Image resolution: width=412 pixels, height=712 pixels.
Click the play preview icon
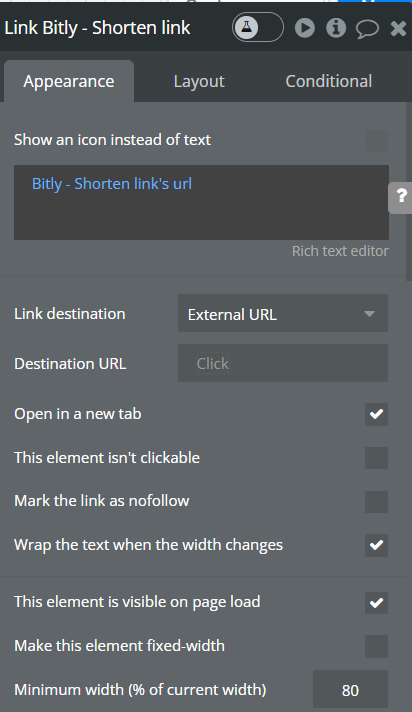click(305, 28)
